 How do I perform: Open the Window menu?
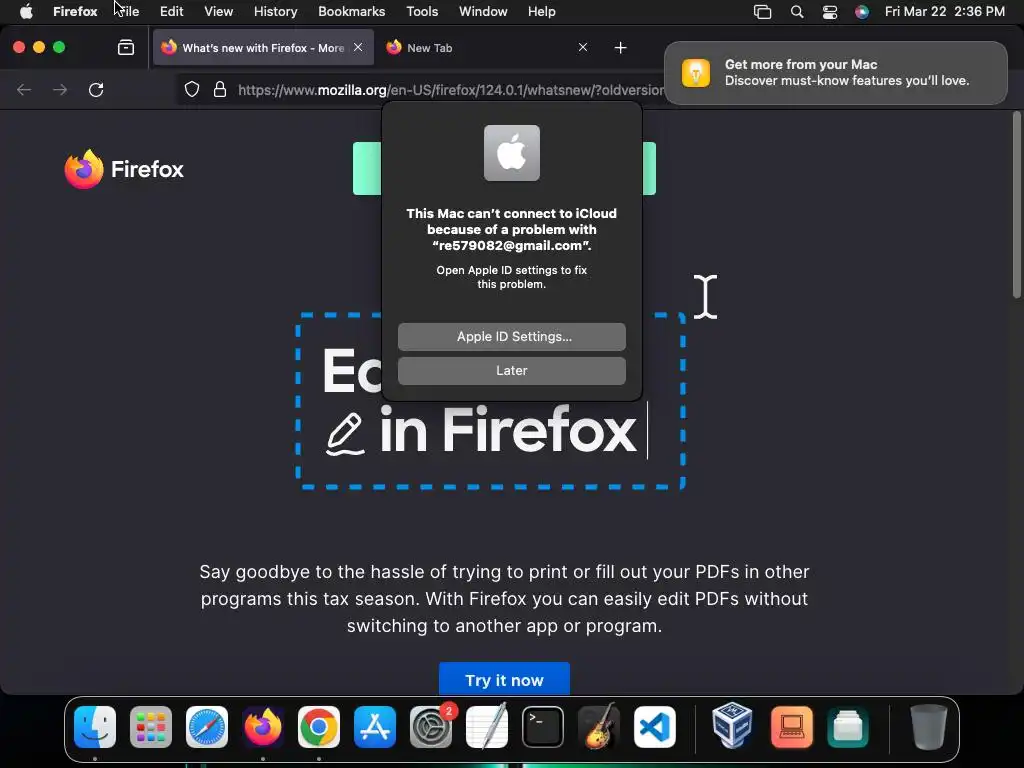click(x=483, y=11)
